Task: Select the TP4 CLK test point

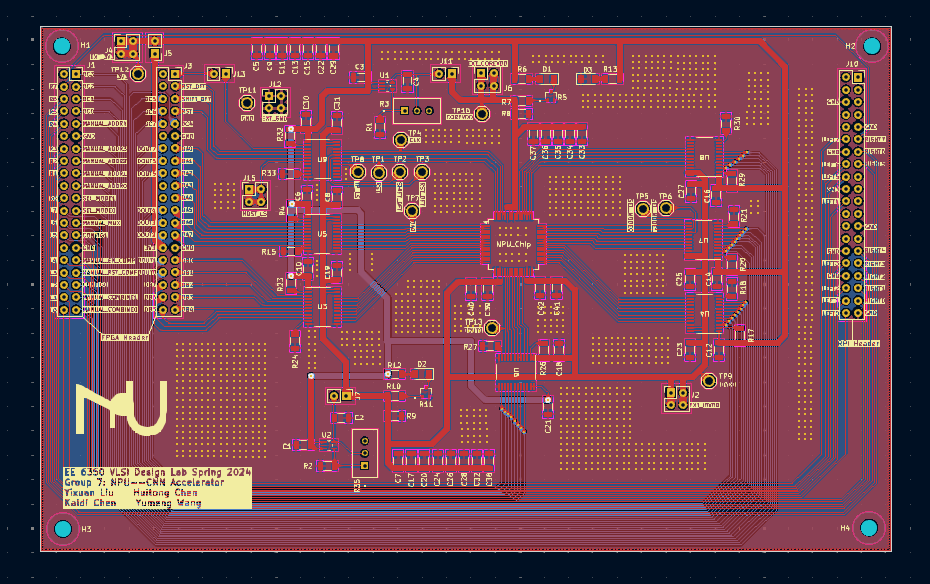Action: coord(401,140)
